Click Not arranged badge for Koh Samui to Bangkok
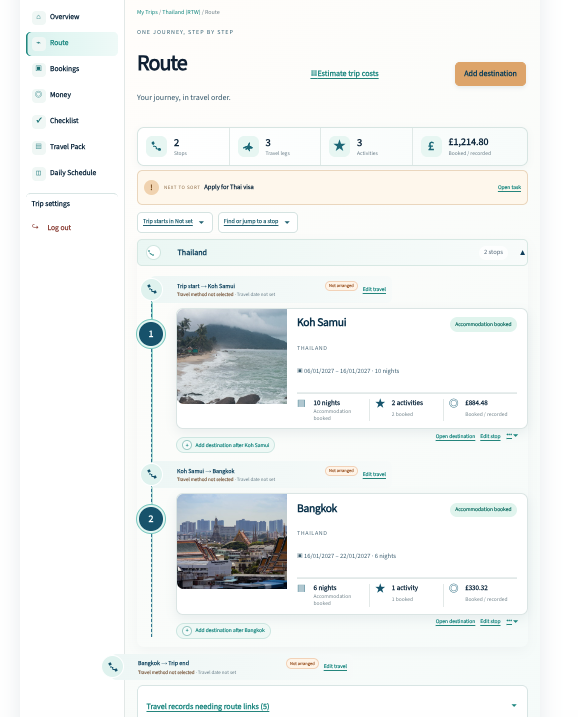578x717 pixels. pyautogui.click(x=341, y=471)
